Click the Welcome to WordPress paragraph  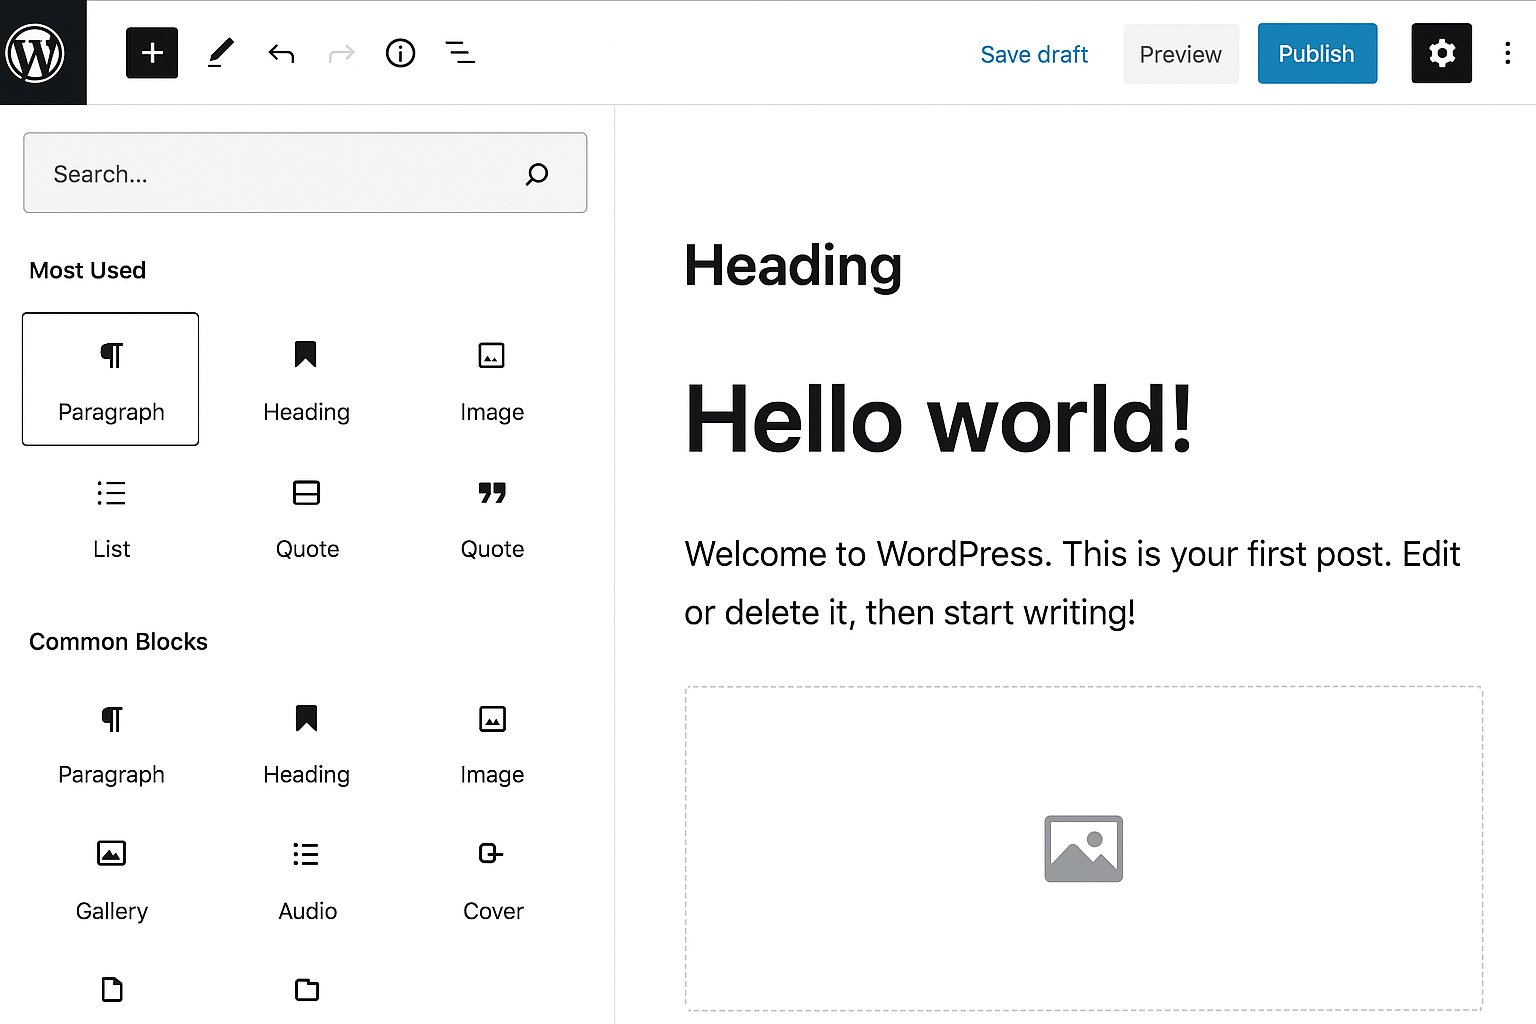coord(1072,583)
